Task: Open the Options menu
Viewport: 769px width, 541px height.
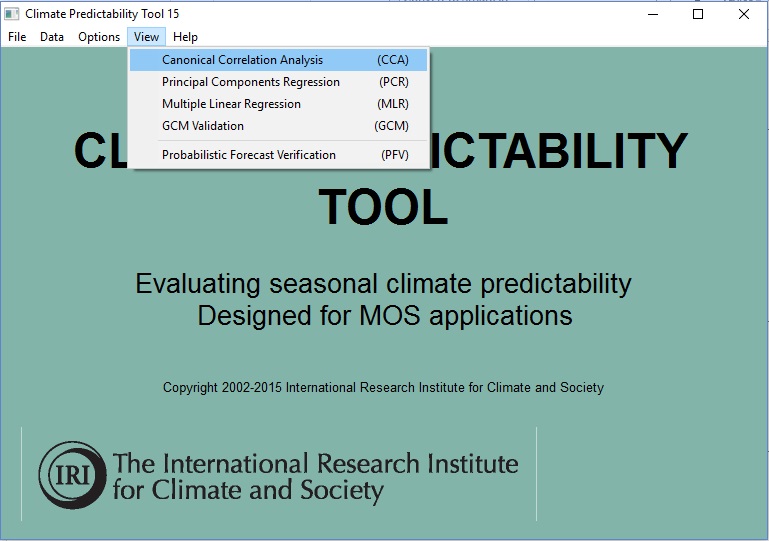Action: click(x=99, y=37)
